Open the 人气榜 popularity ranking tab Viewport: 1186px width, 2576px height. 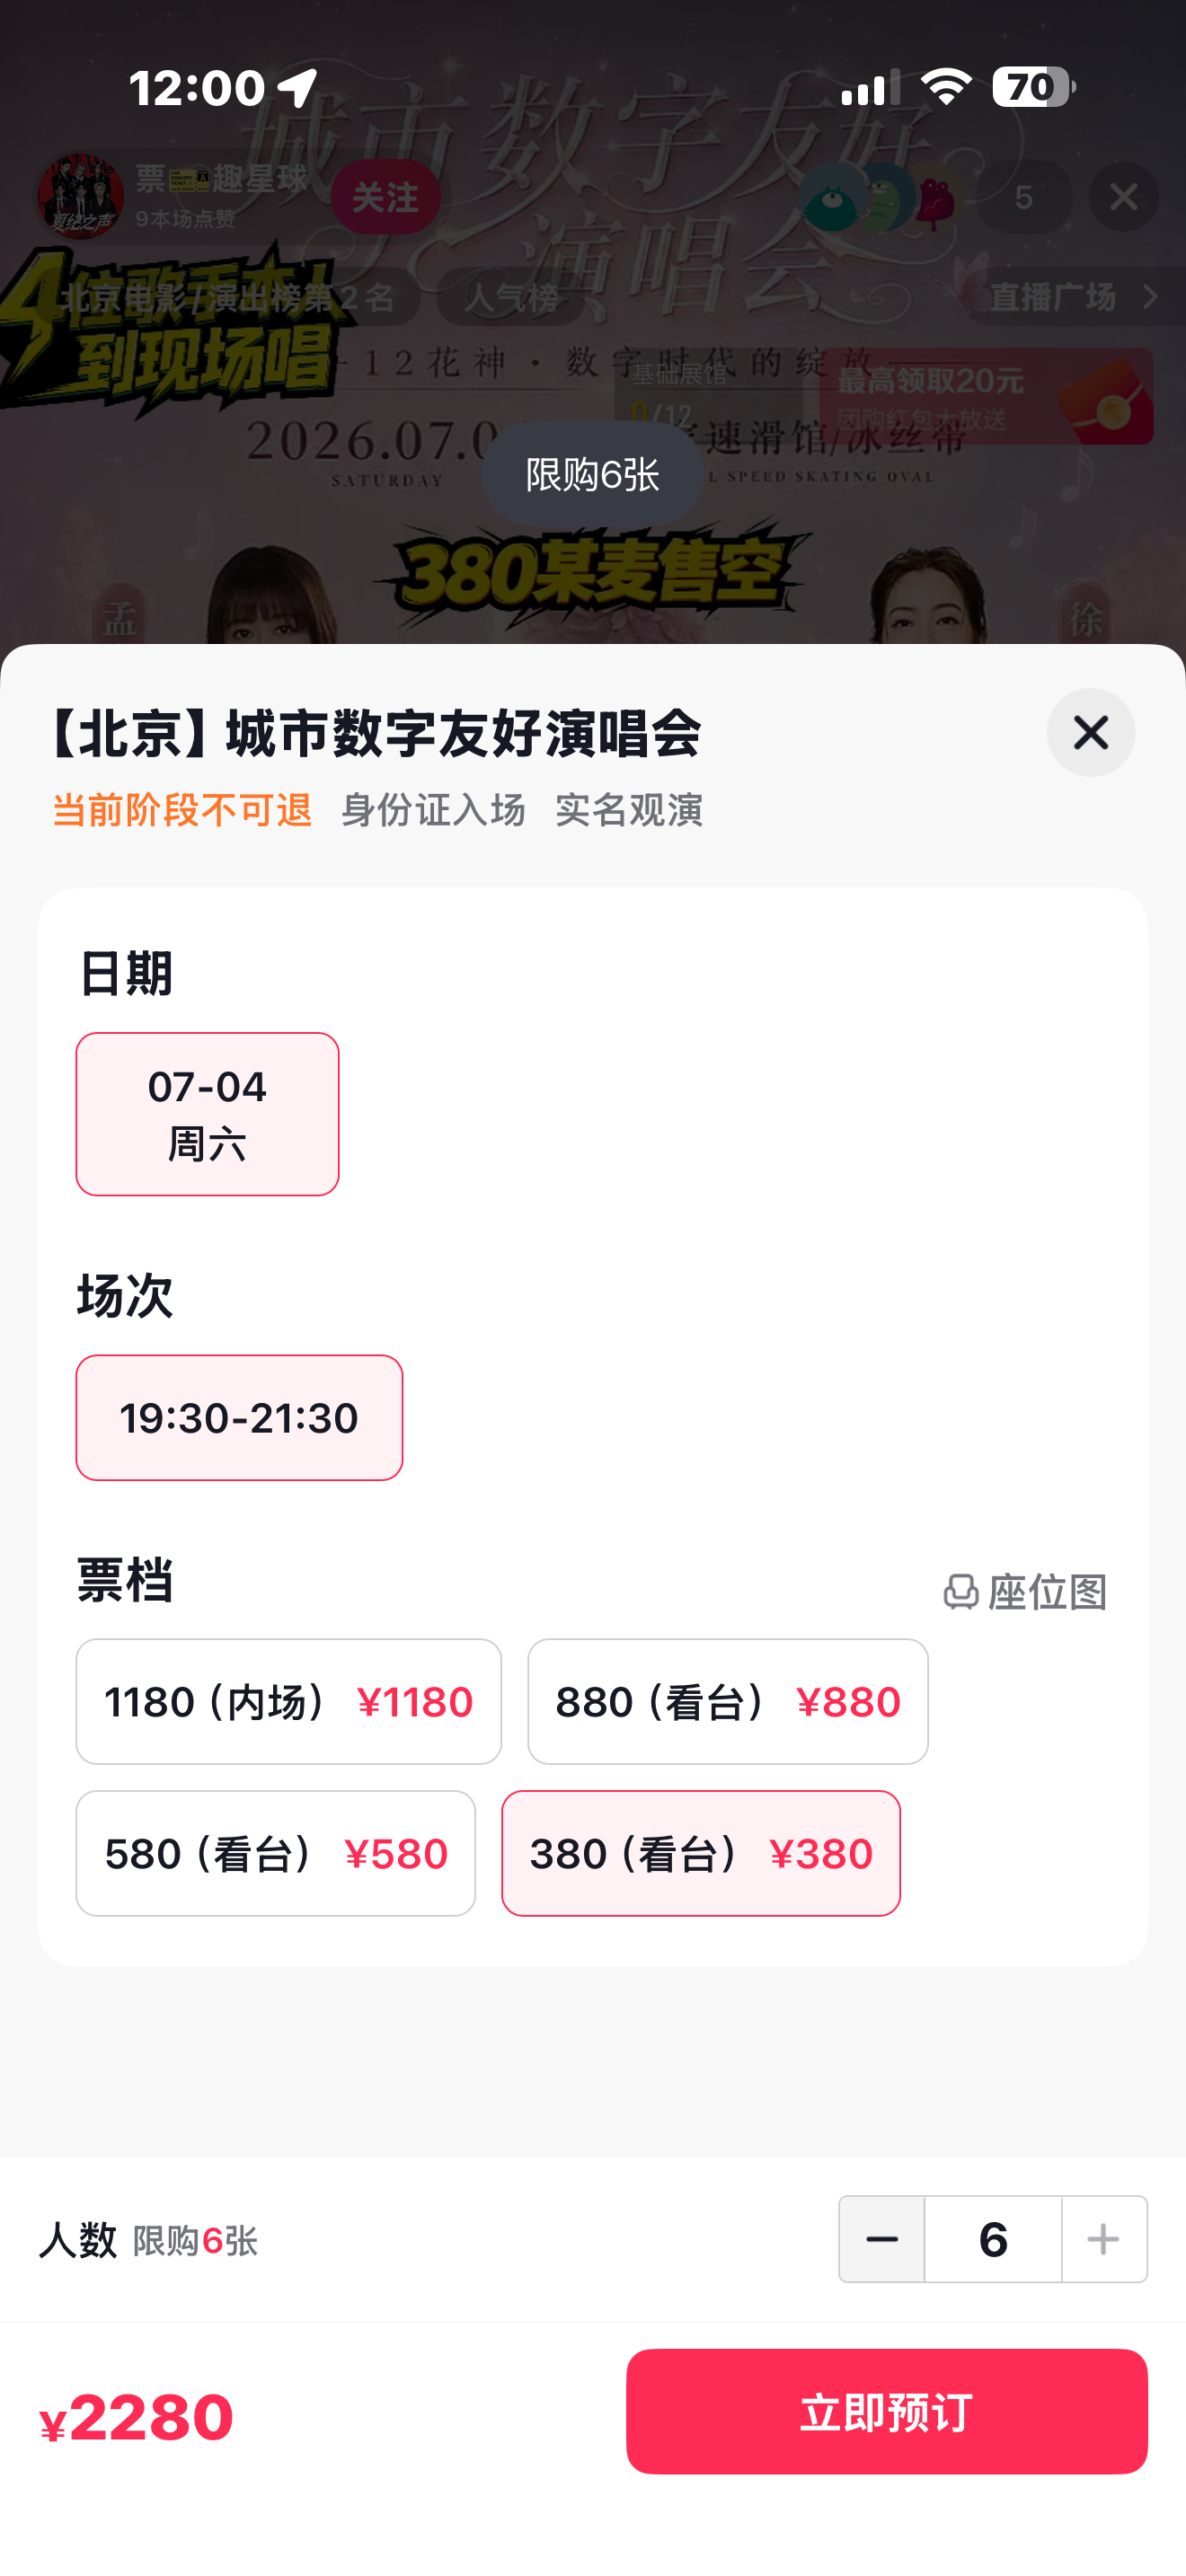coord(511,297)
